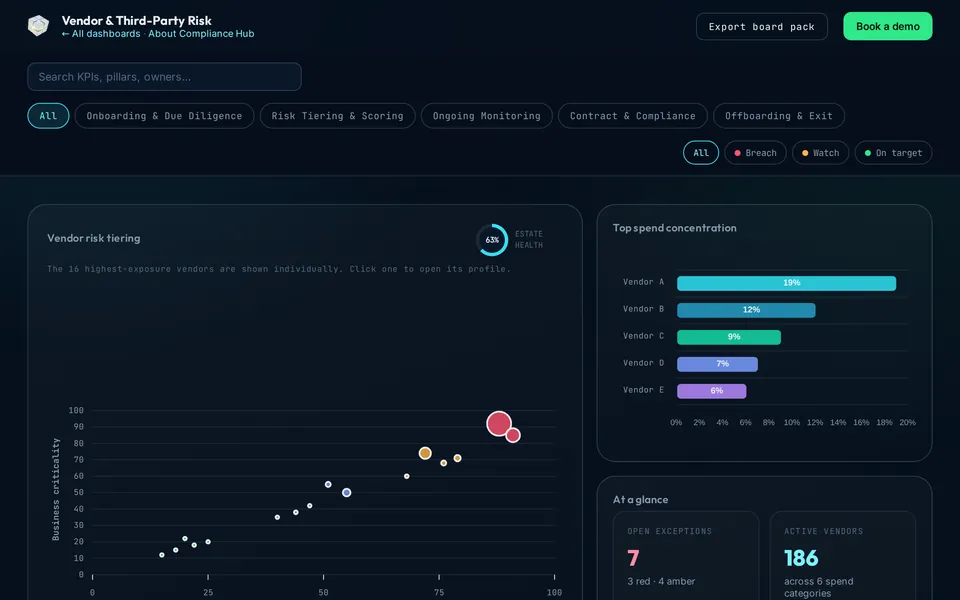The image size is (960, 600).
Task: Click the 63% estate health ring
Action: [492, 239]
